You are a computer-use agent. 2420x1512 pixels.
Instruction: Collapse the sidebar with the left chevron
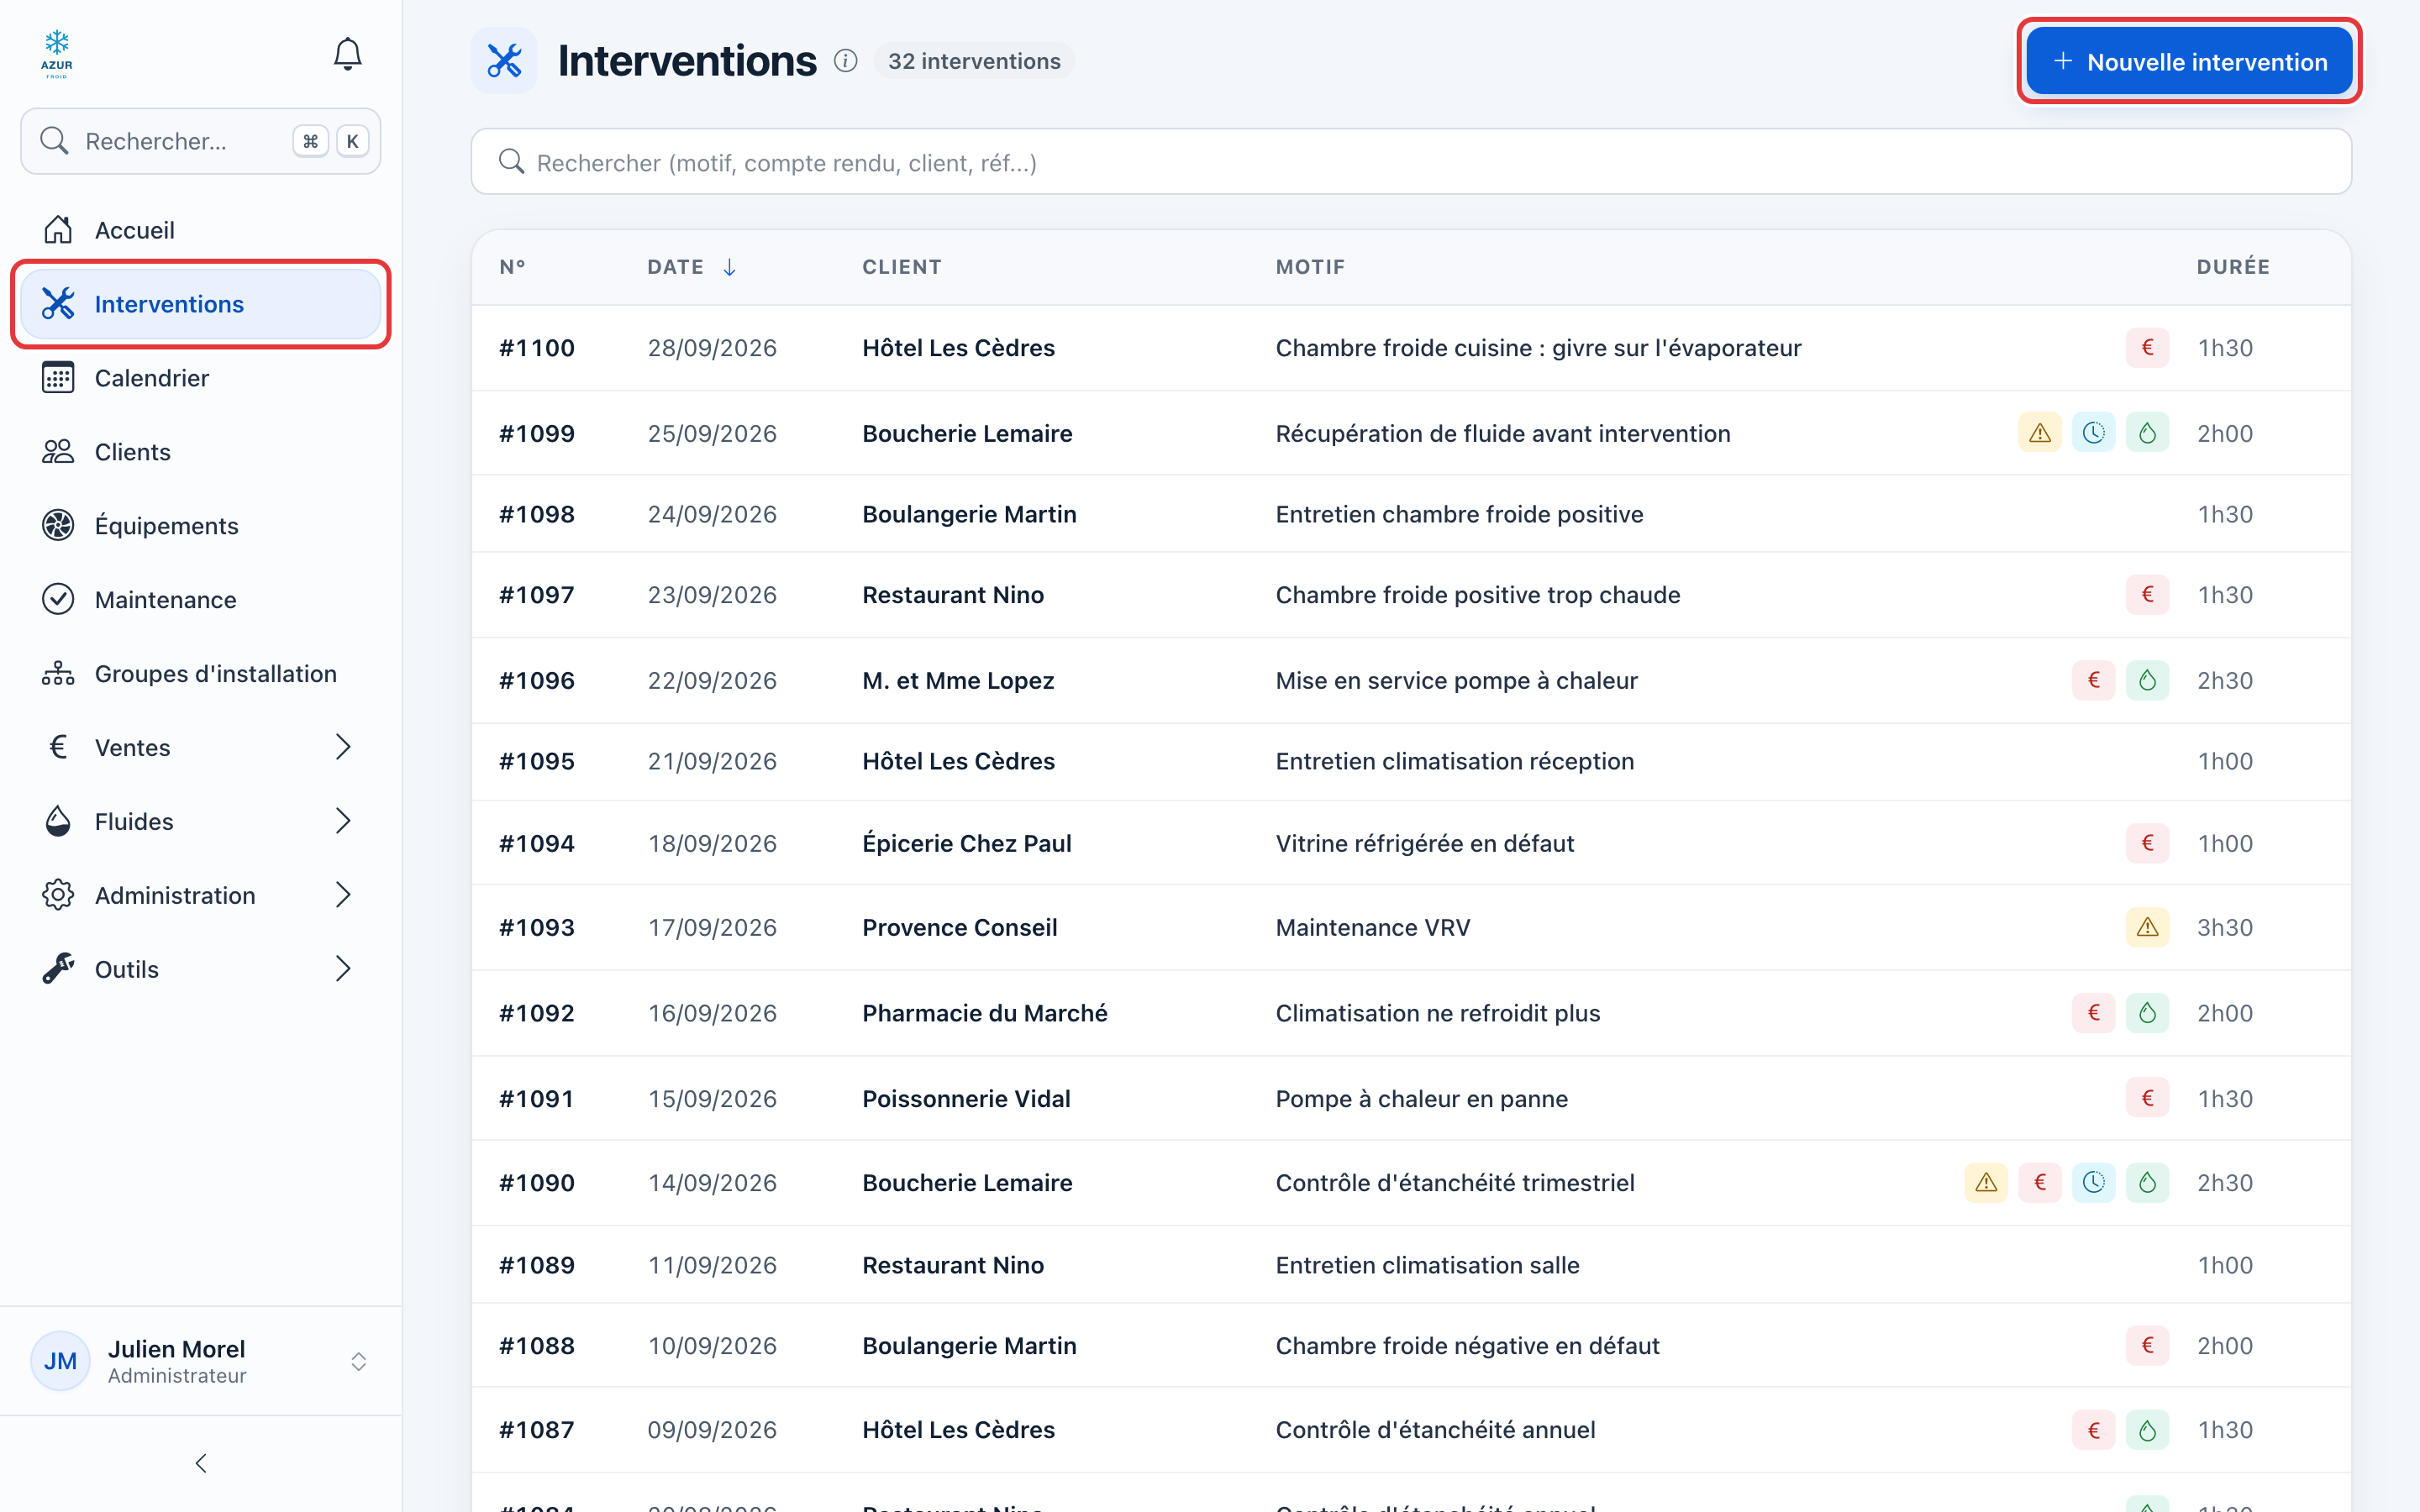tap(201, 1463)
